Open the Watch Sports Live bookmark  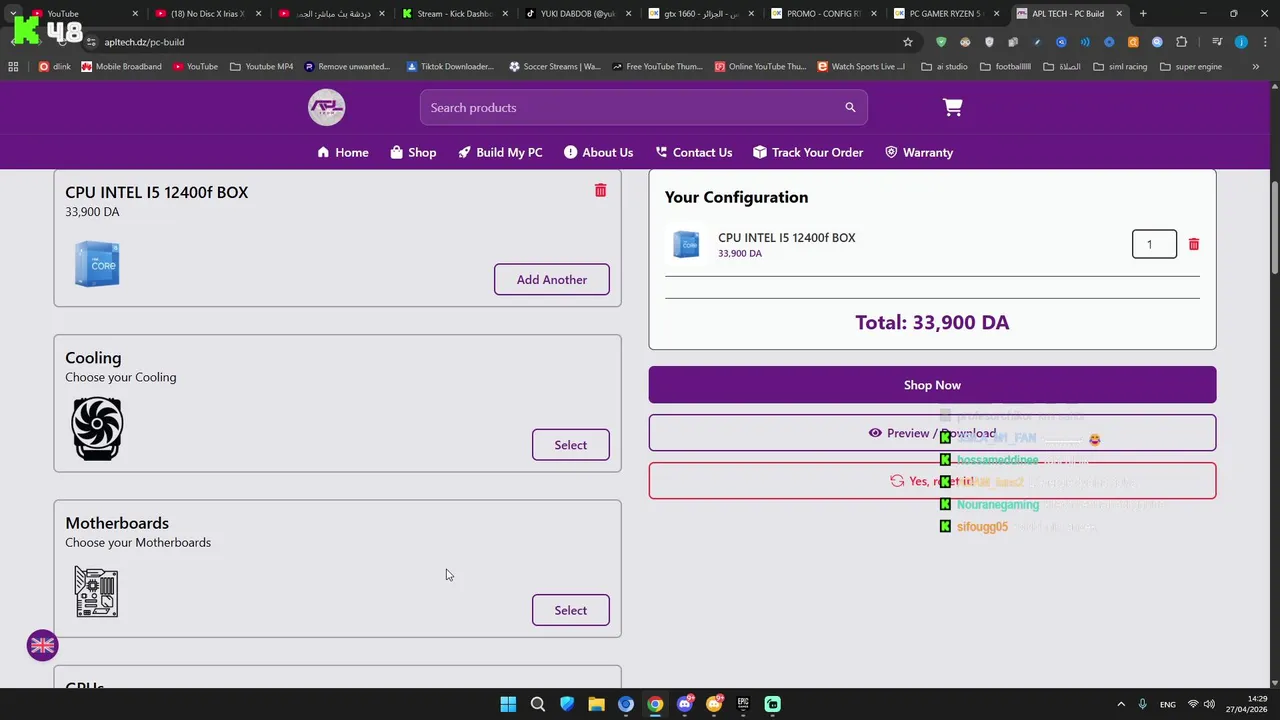(x=861, y=67)
